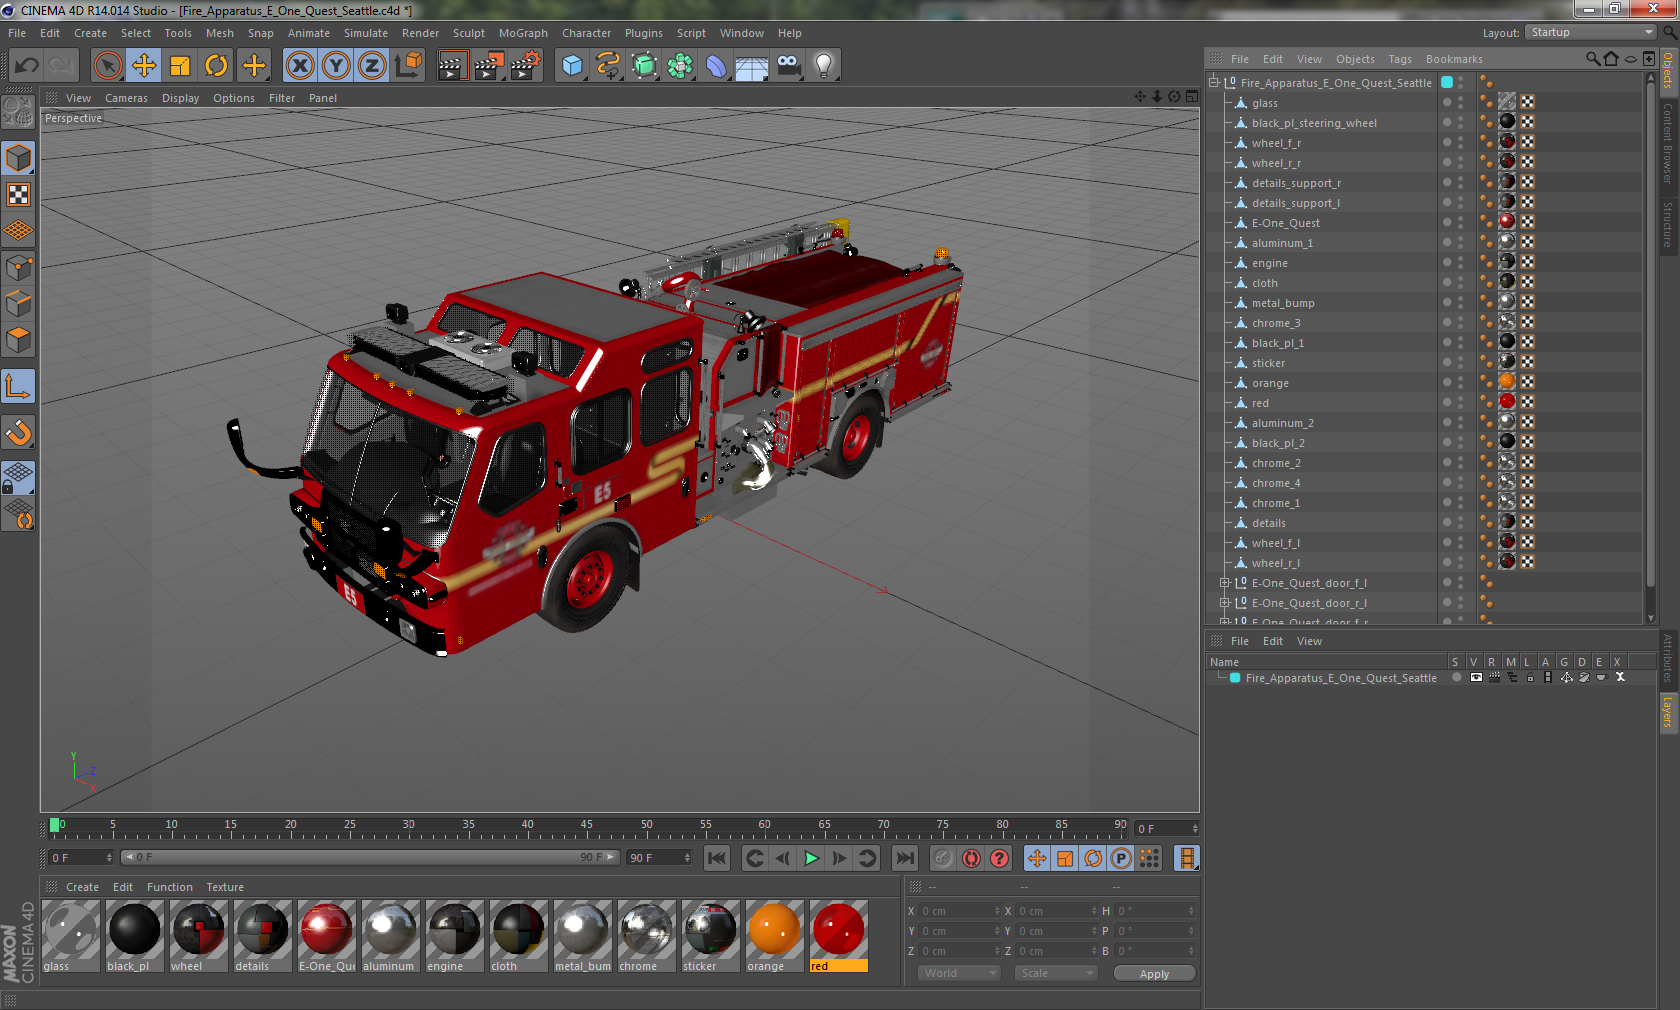Enable the Axis mode tool
This screenshot has width=1680, height=1010.
(19, 387)
